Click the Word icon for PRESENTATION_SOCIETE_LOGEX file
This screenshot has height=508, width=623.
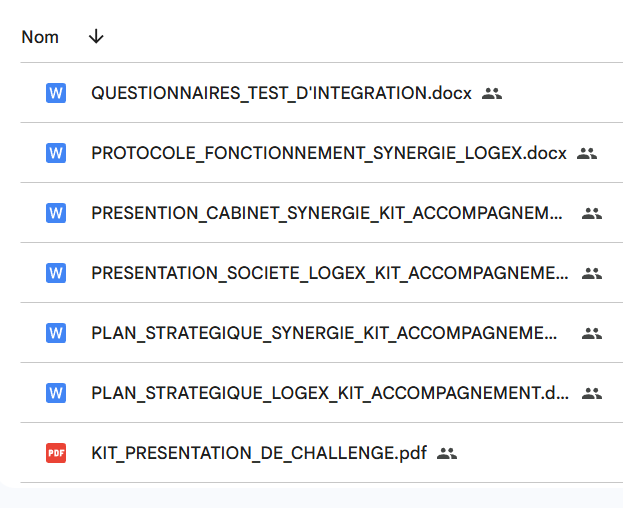[56, 273]
